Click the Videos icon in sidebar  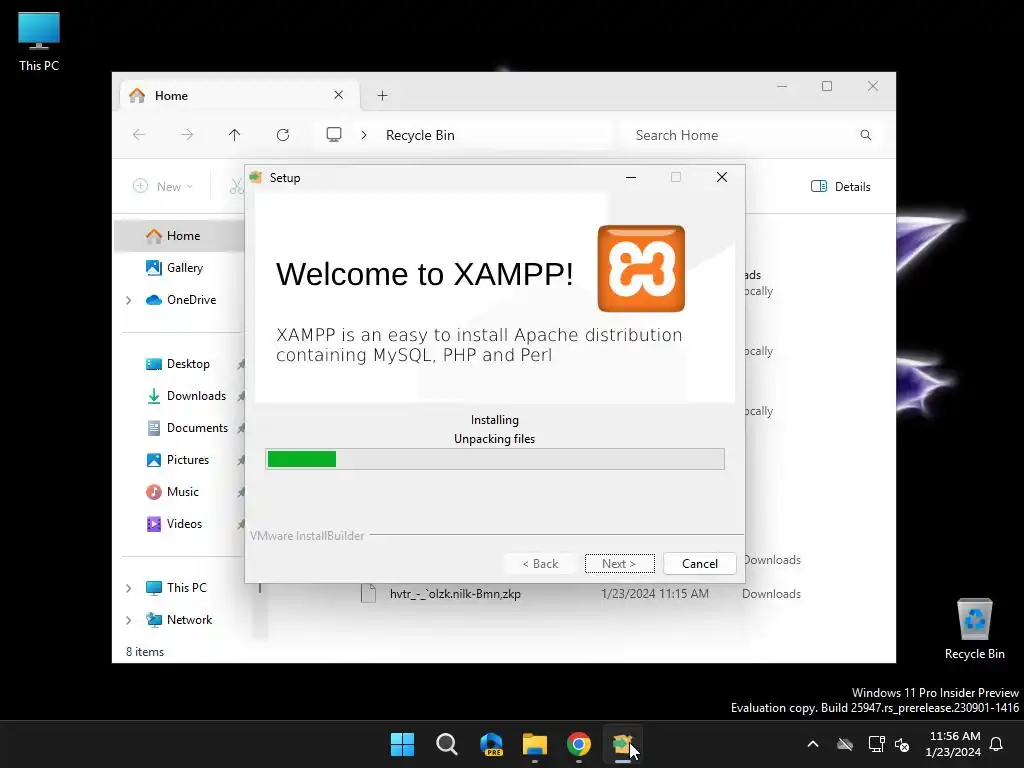tap(153, 524)
